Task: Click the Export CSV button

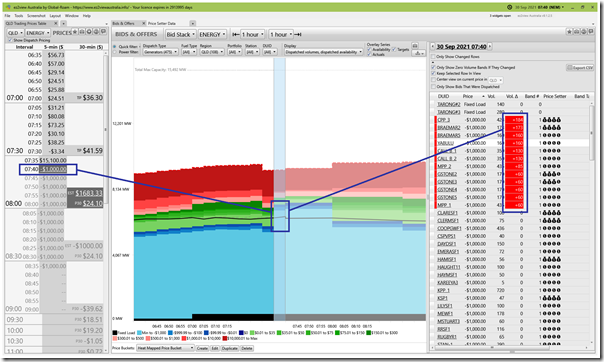Action: point(580,68)
